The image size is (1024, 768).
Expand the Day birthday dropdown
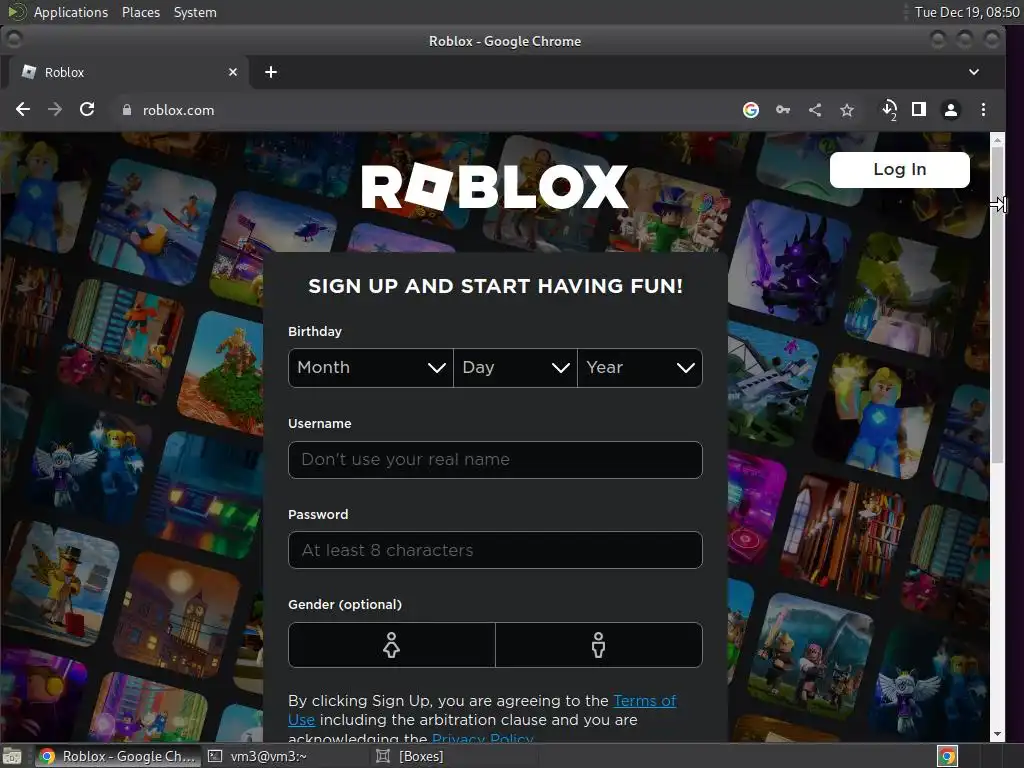(x=515, y=368)
